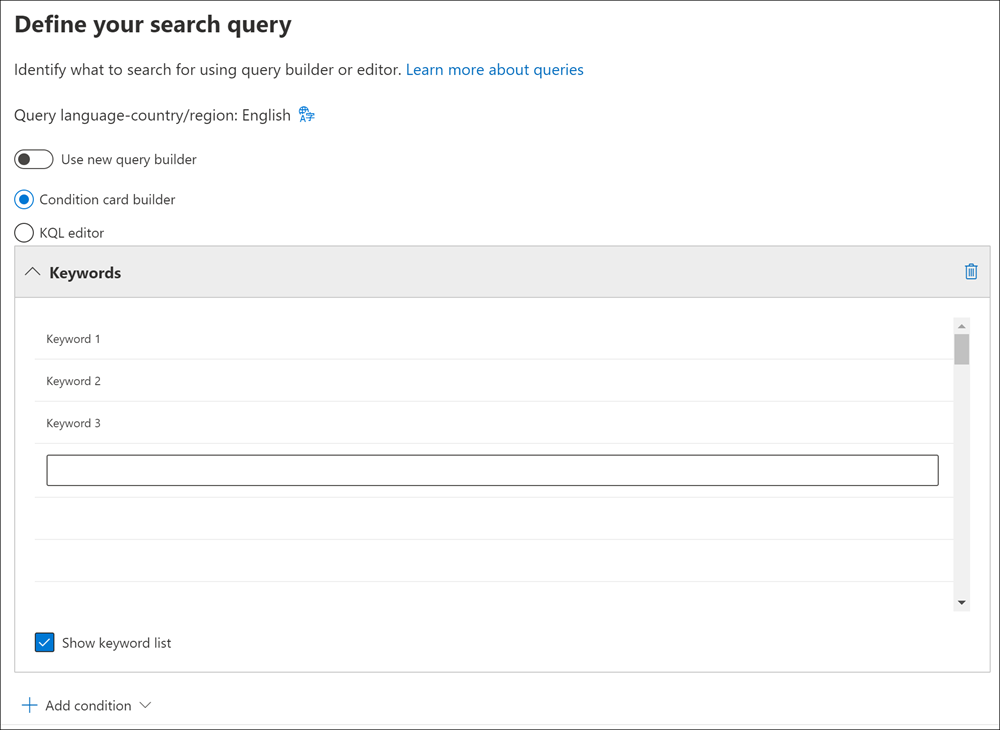Click the keyword list scroll down arrow
This screenshot has height=730, width=1000.
tap(962, 602)
